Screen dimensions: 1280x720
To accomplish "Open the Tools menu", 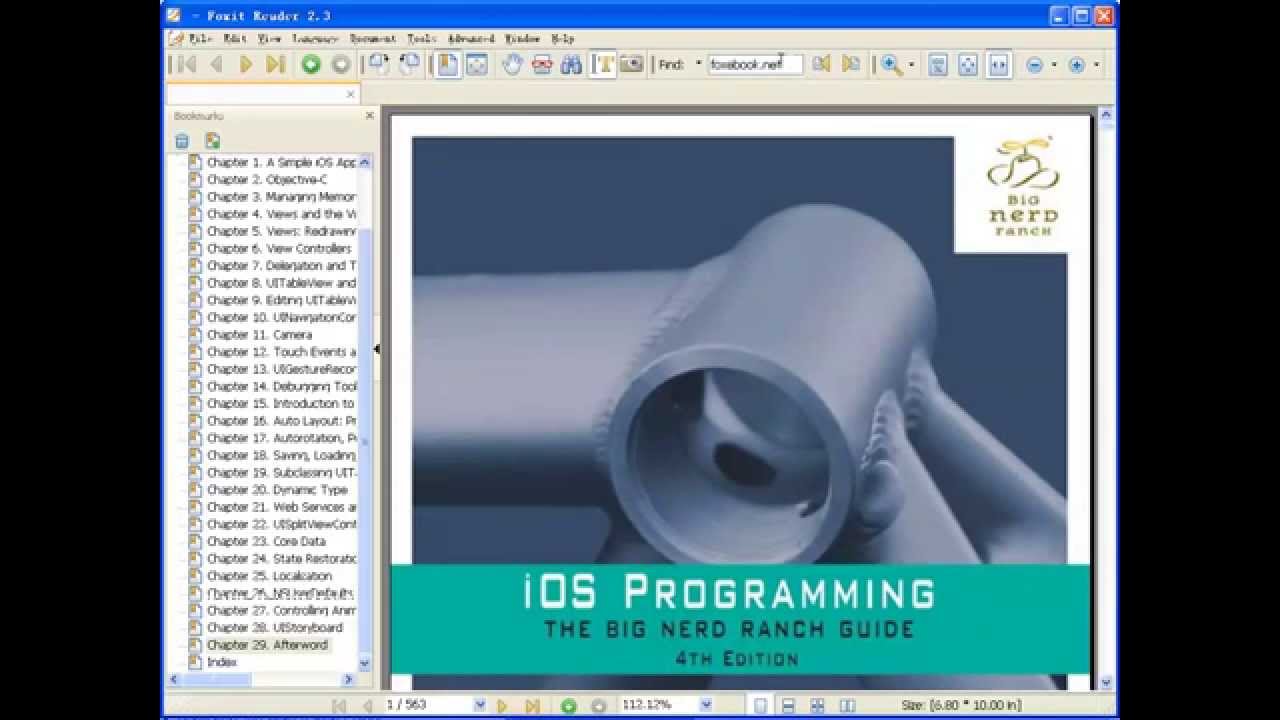I will pos(421,38).
